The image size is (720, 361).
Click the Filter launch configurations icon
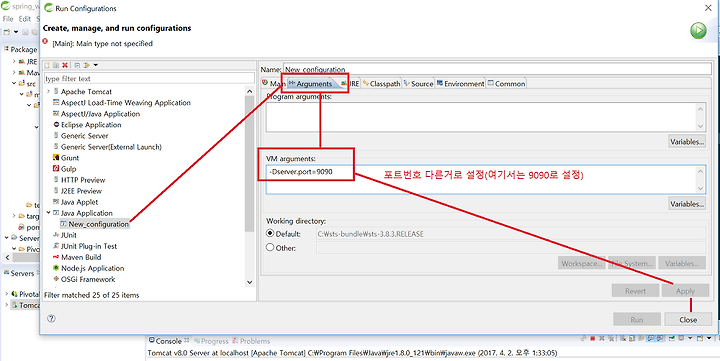click(86, 65)
